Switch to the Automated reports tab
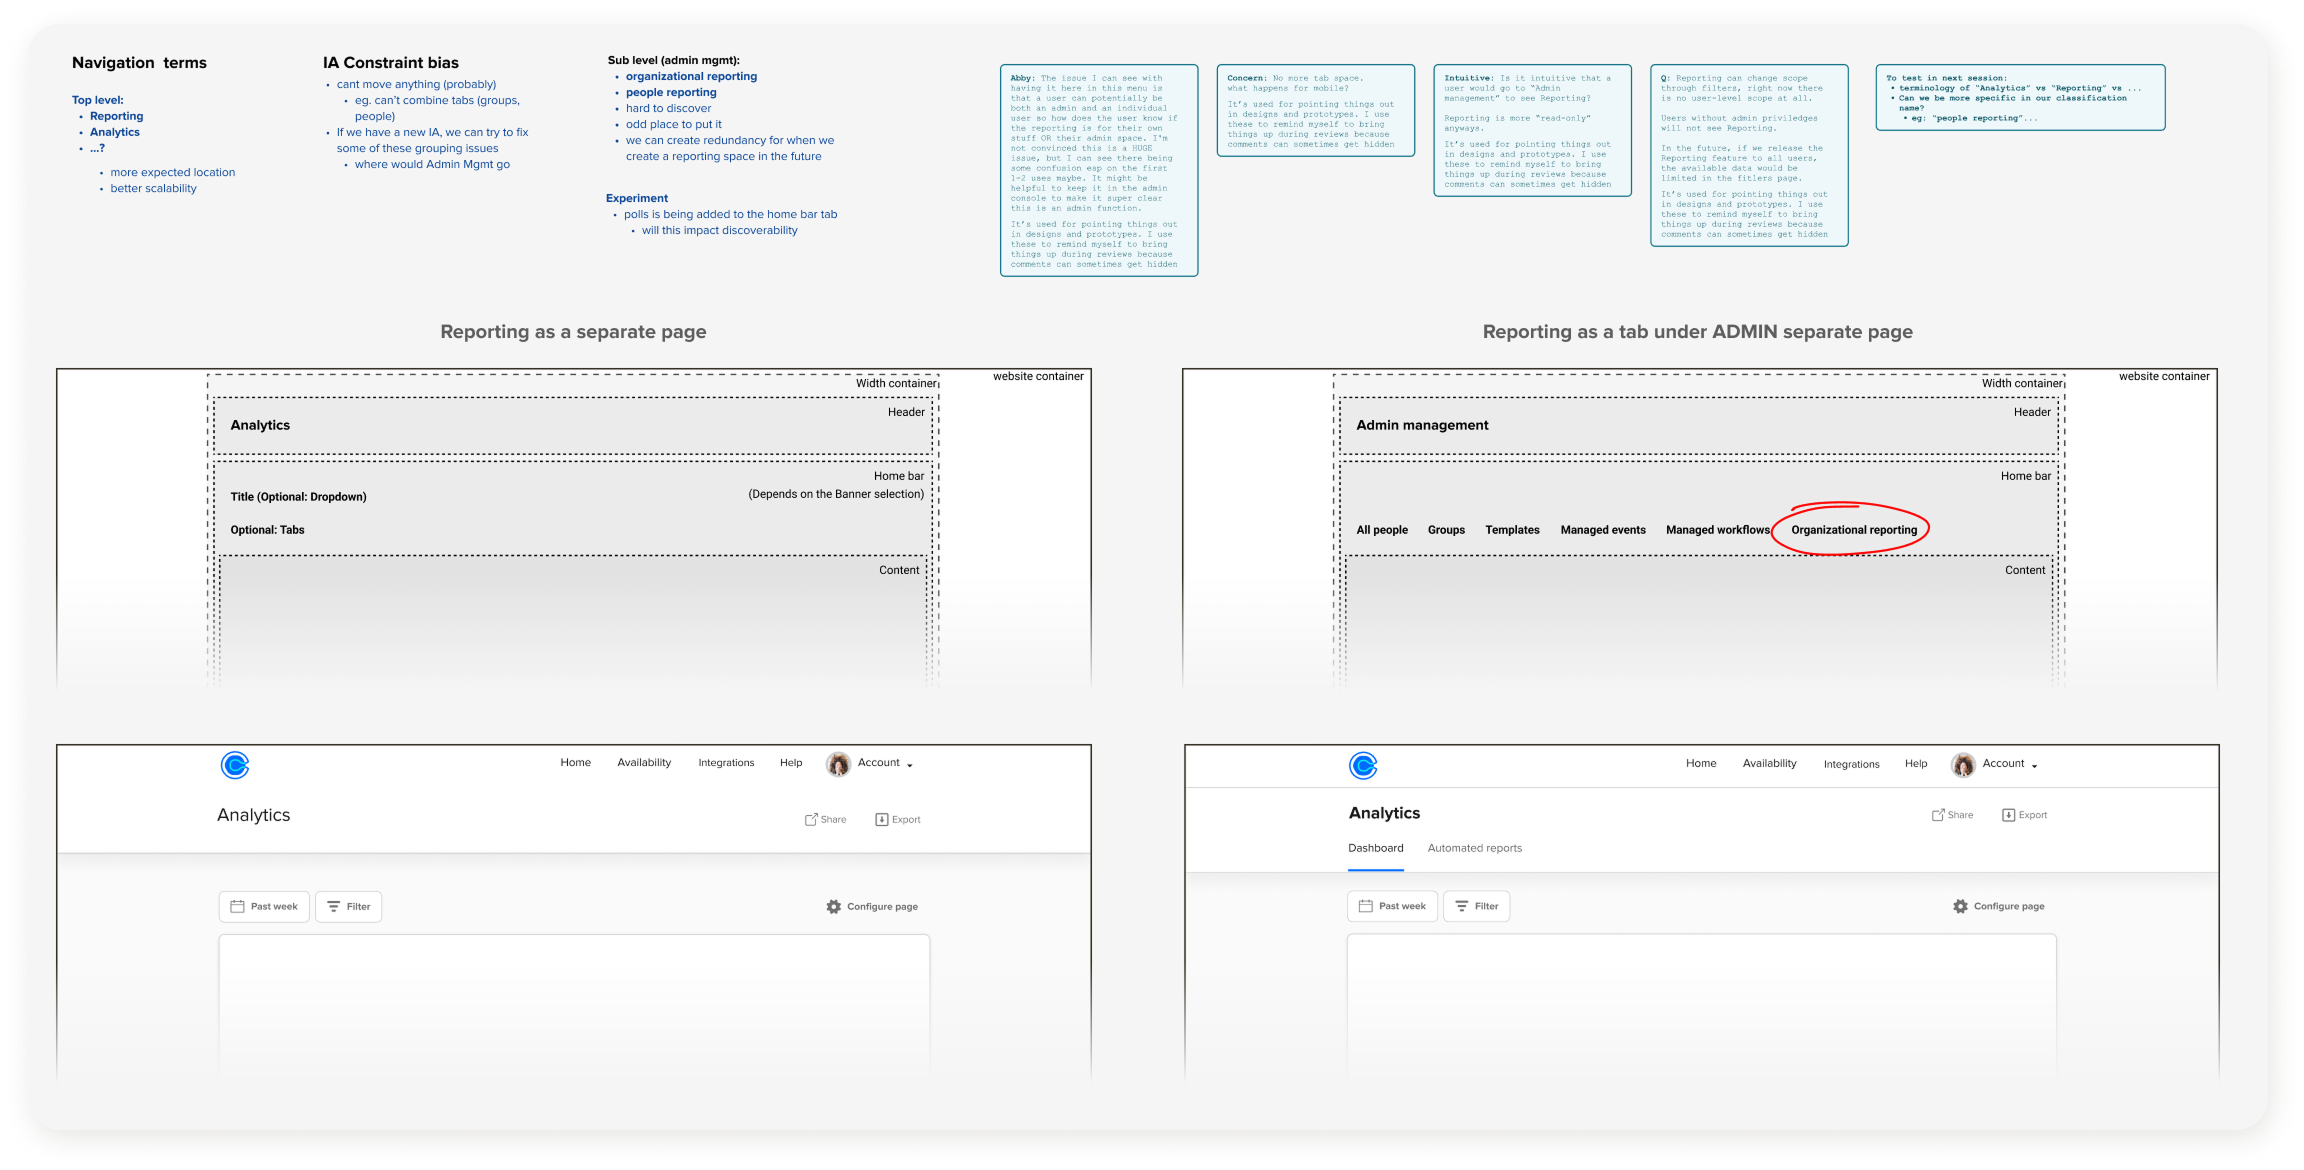The image size is (2304, 1170). [x=1475, y=848]
